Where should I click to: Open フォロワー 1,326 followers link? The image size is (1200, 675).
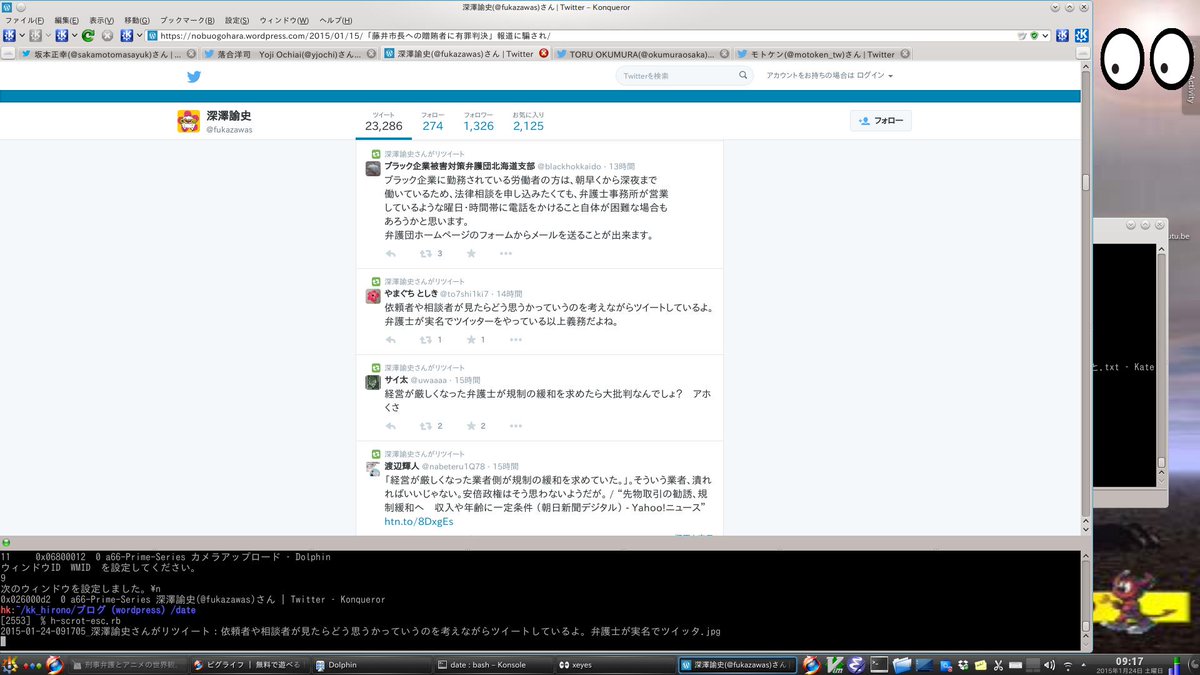click(x=478, y=122)
